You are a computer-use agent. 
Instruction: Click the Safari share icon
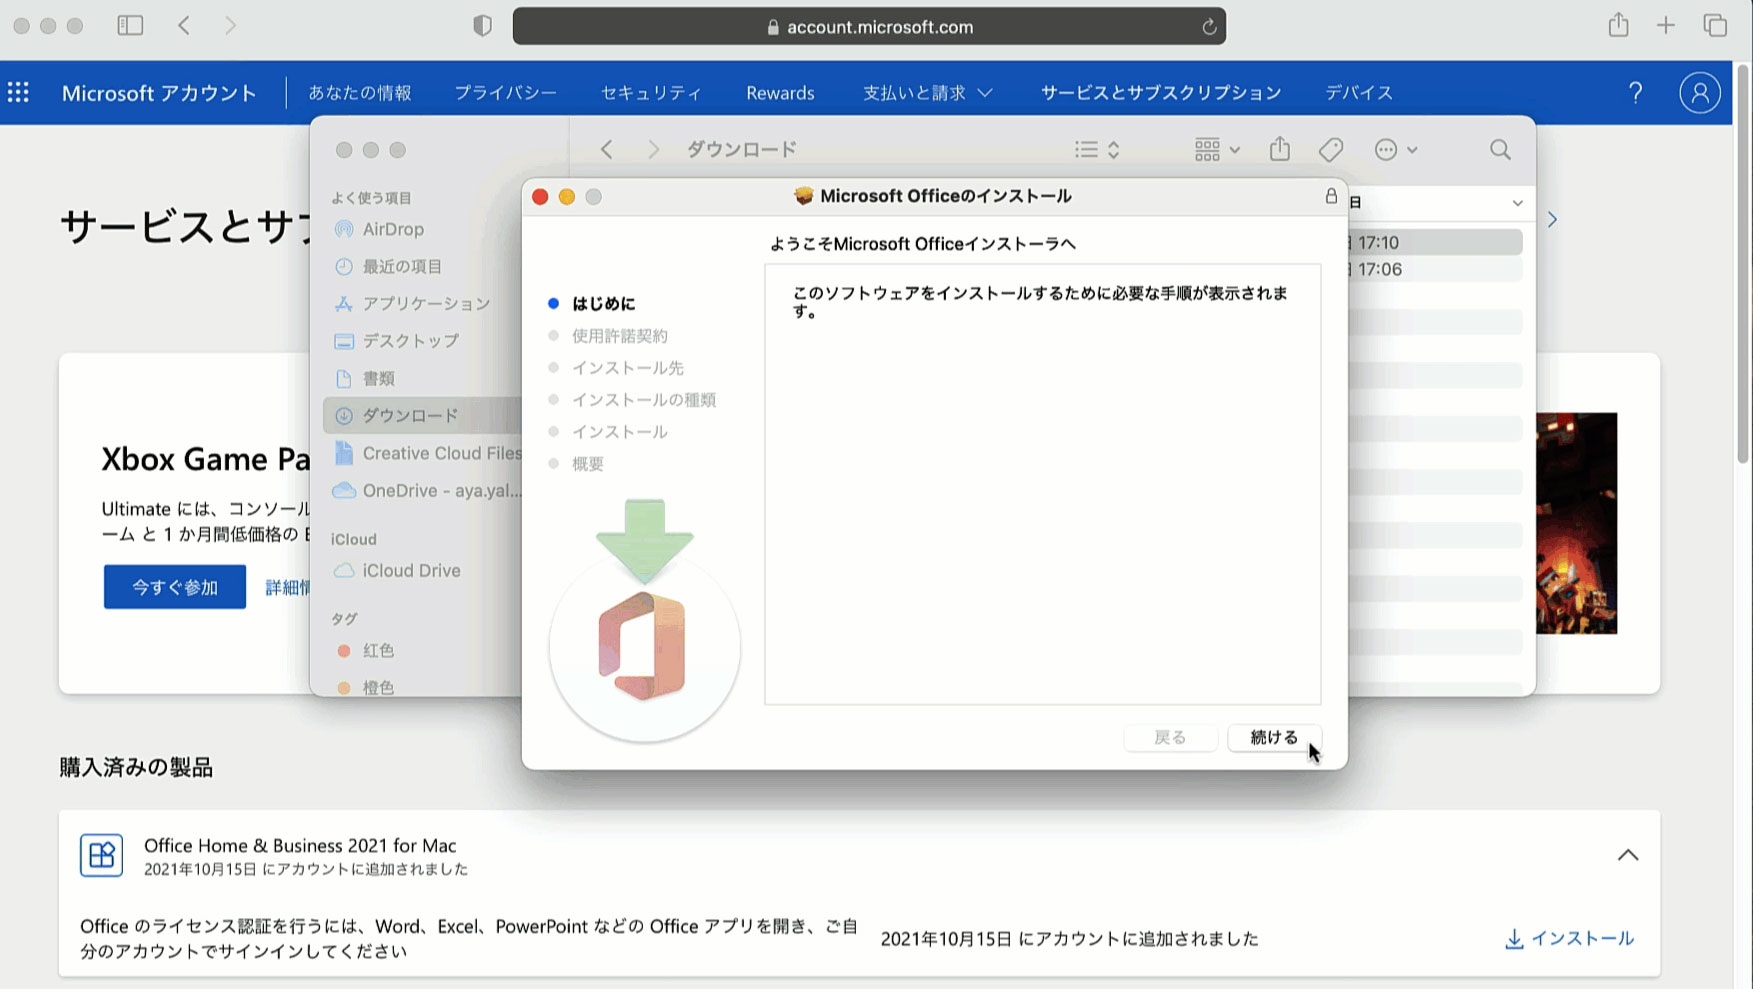(1618, 25)
